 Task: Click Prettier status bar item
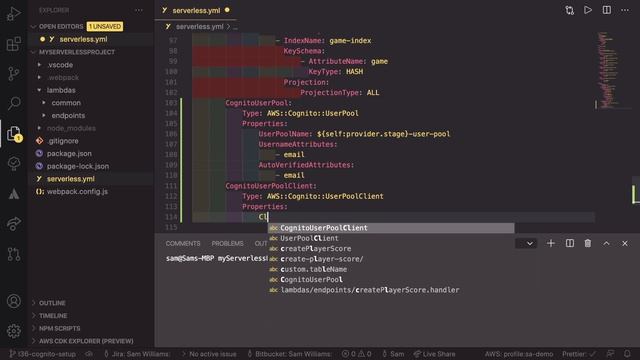(579, 354)
